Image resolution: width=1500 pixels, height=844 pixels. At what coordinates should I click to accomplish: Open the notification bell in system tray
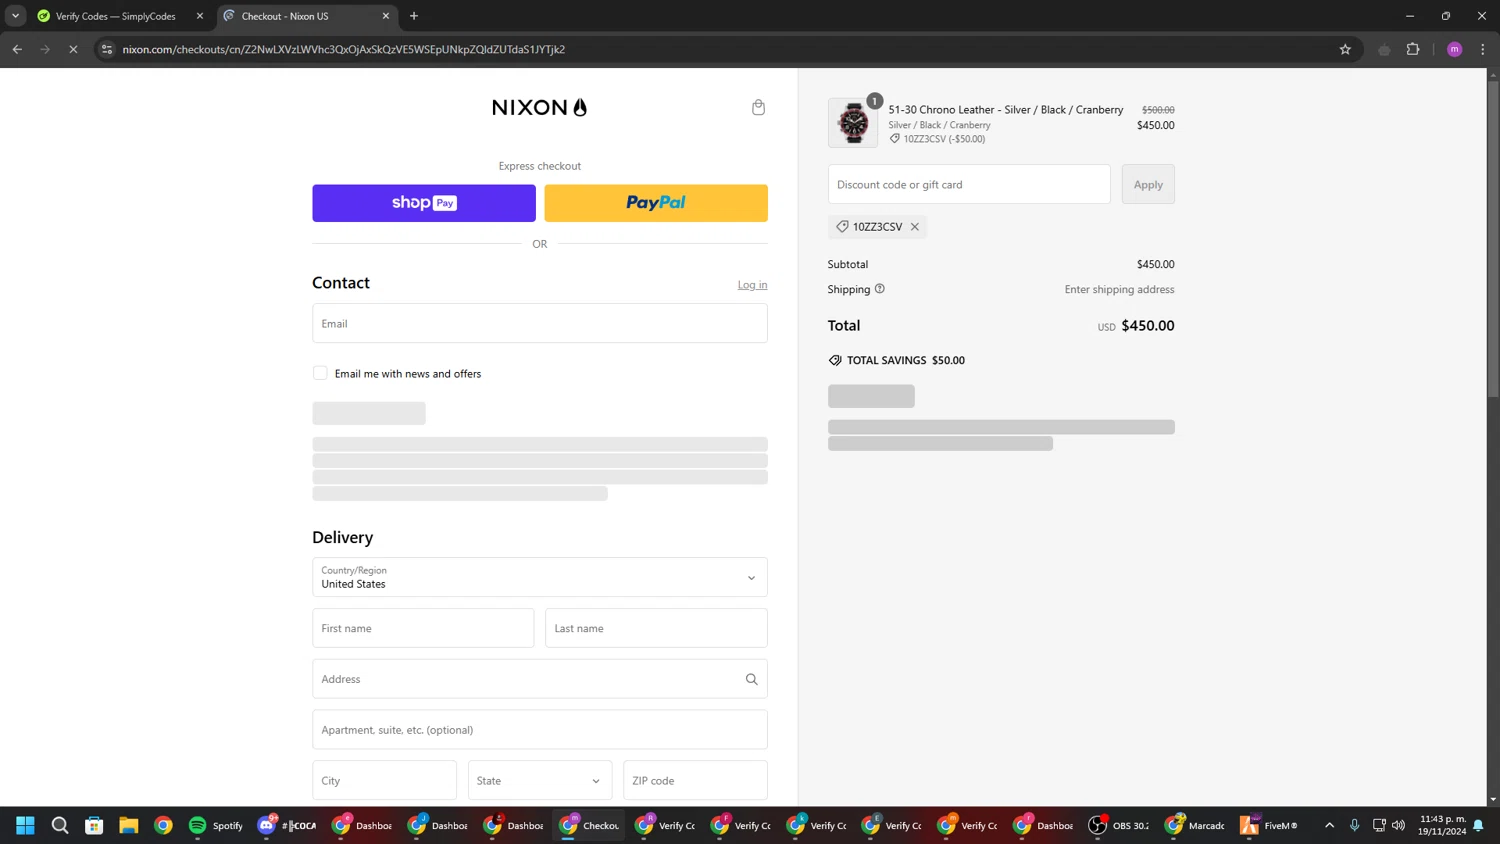tap(1478, 825)
